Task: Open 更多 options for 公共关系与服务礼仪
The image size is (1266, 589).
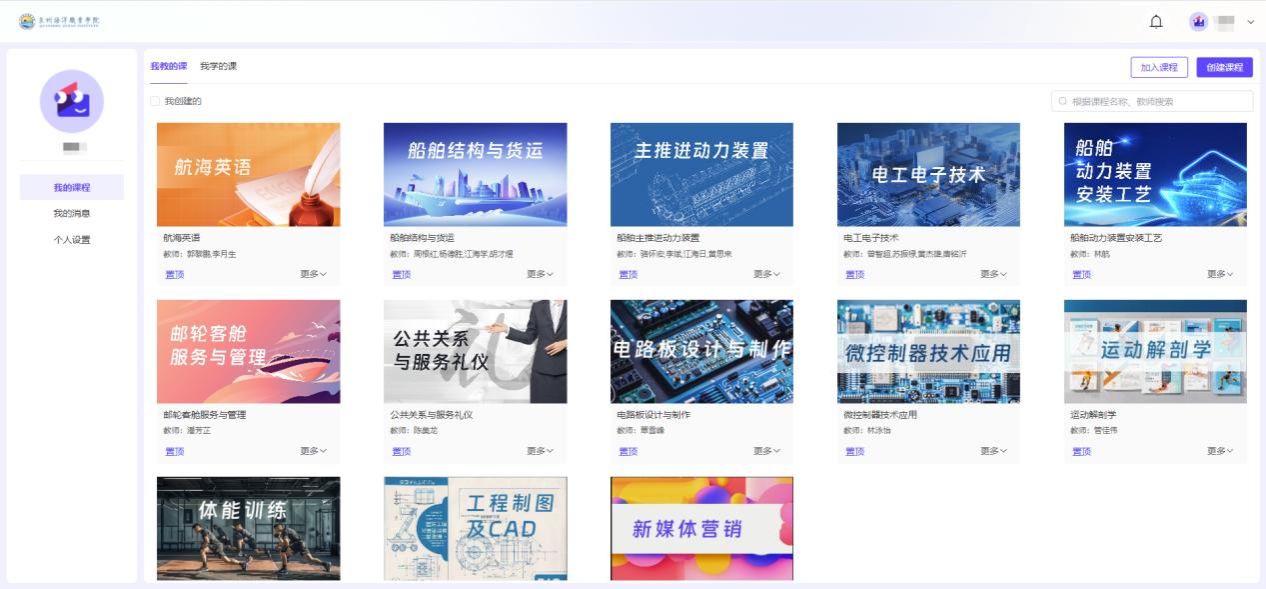Action: tap(540, 451)
